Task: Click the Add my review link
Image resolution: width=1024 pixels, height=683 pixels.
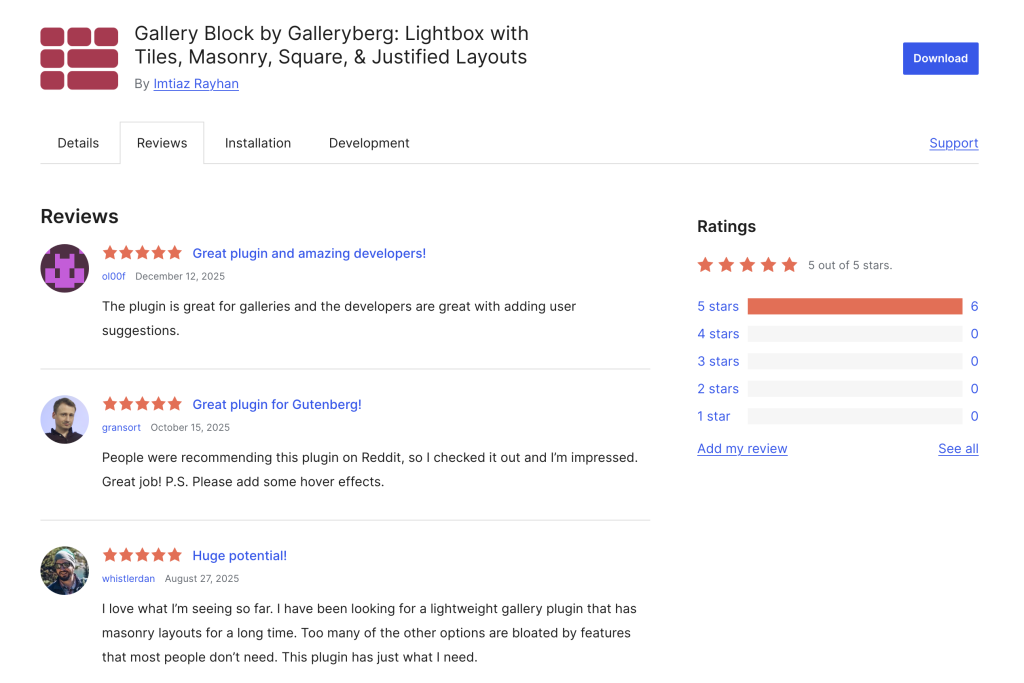Action: pyautogui.click(x=742, y=449)
